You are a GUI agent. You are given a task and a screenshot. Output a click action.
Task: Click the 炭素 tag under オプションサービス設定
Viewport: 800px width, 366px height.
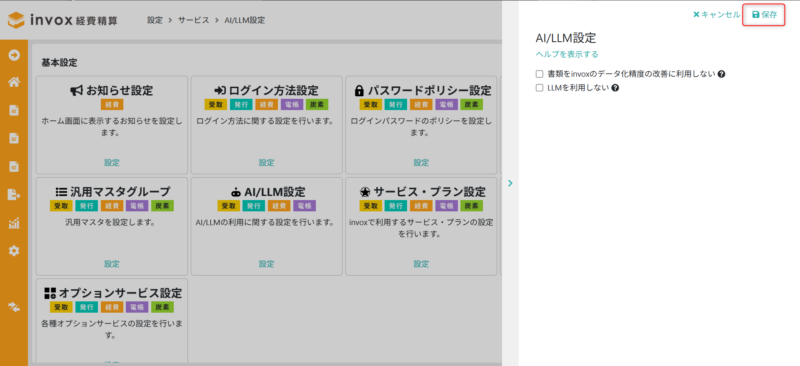(163, 307)
